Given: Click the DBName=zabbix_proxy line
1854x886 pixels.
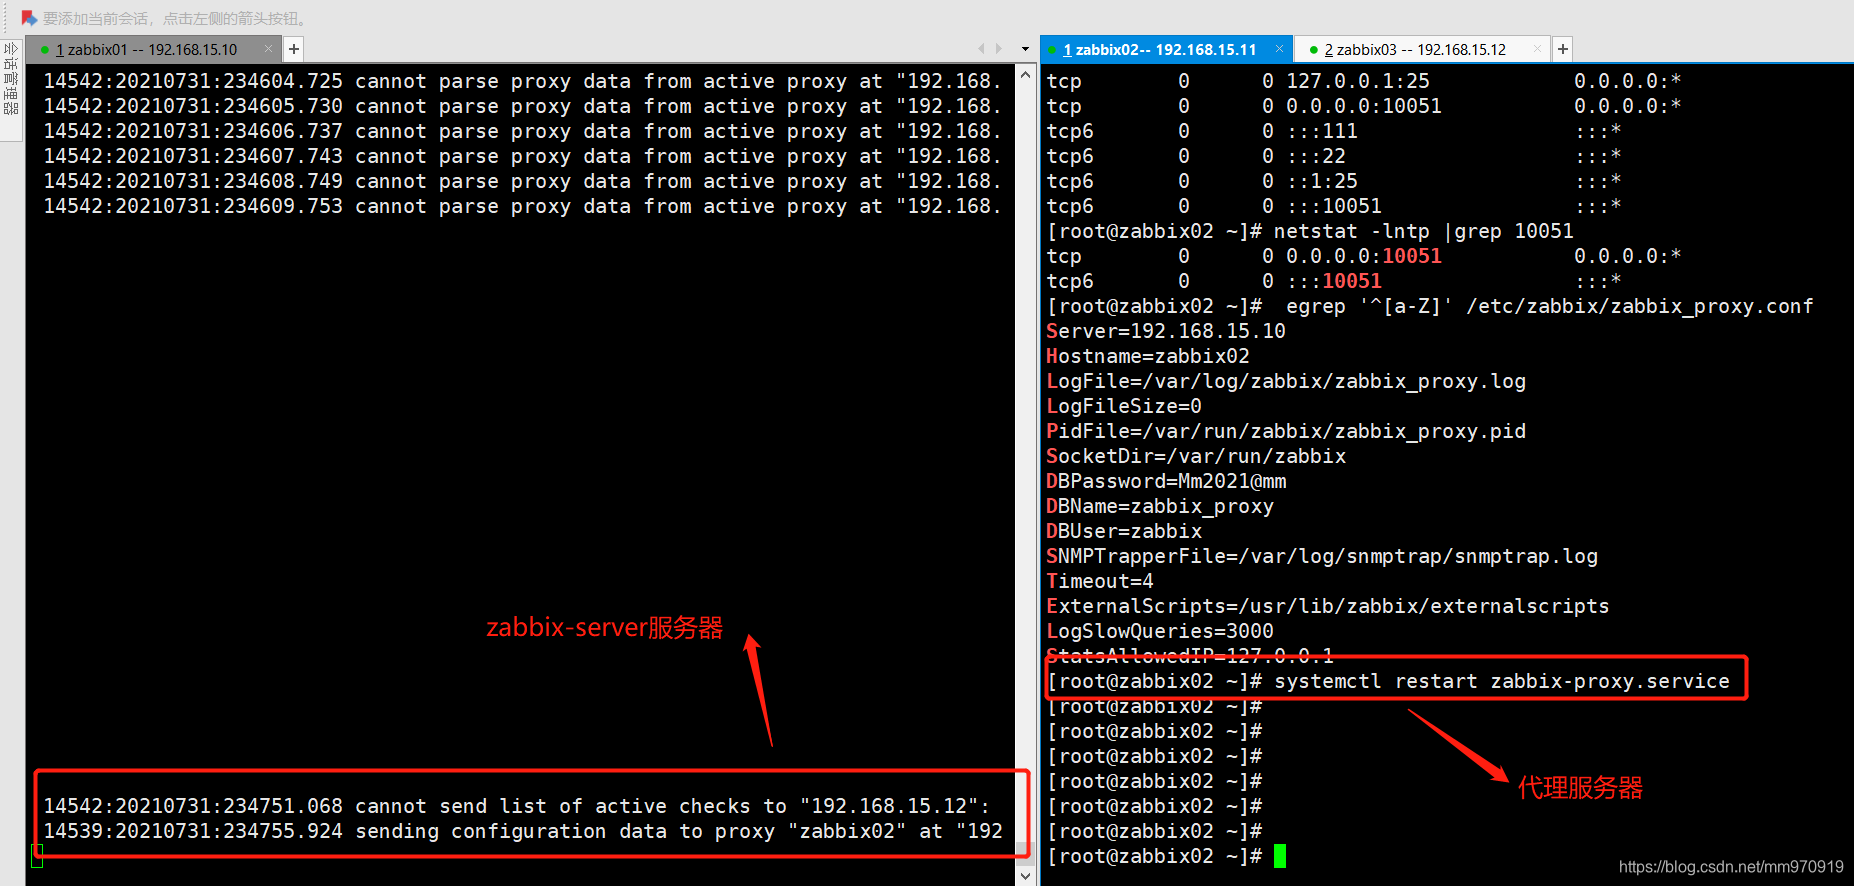Looking at the screenshot, I should click(x=1160, y=506).
